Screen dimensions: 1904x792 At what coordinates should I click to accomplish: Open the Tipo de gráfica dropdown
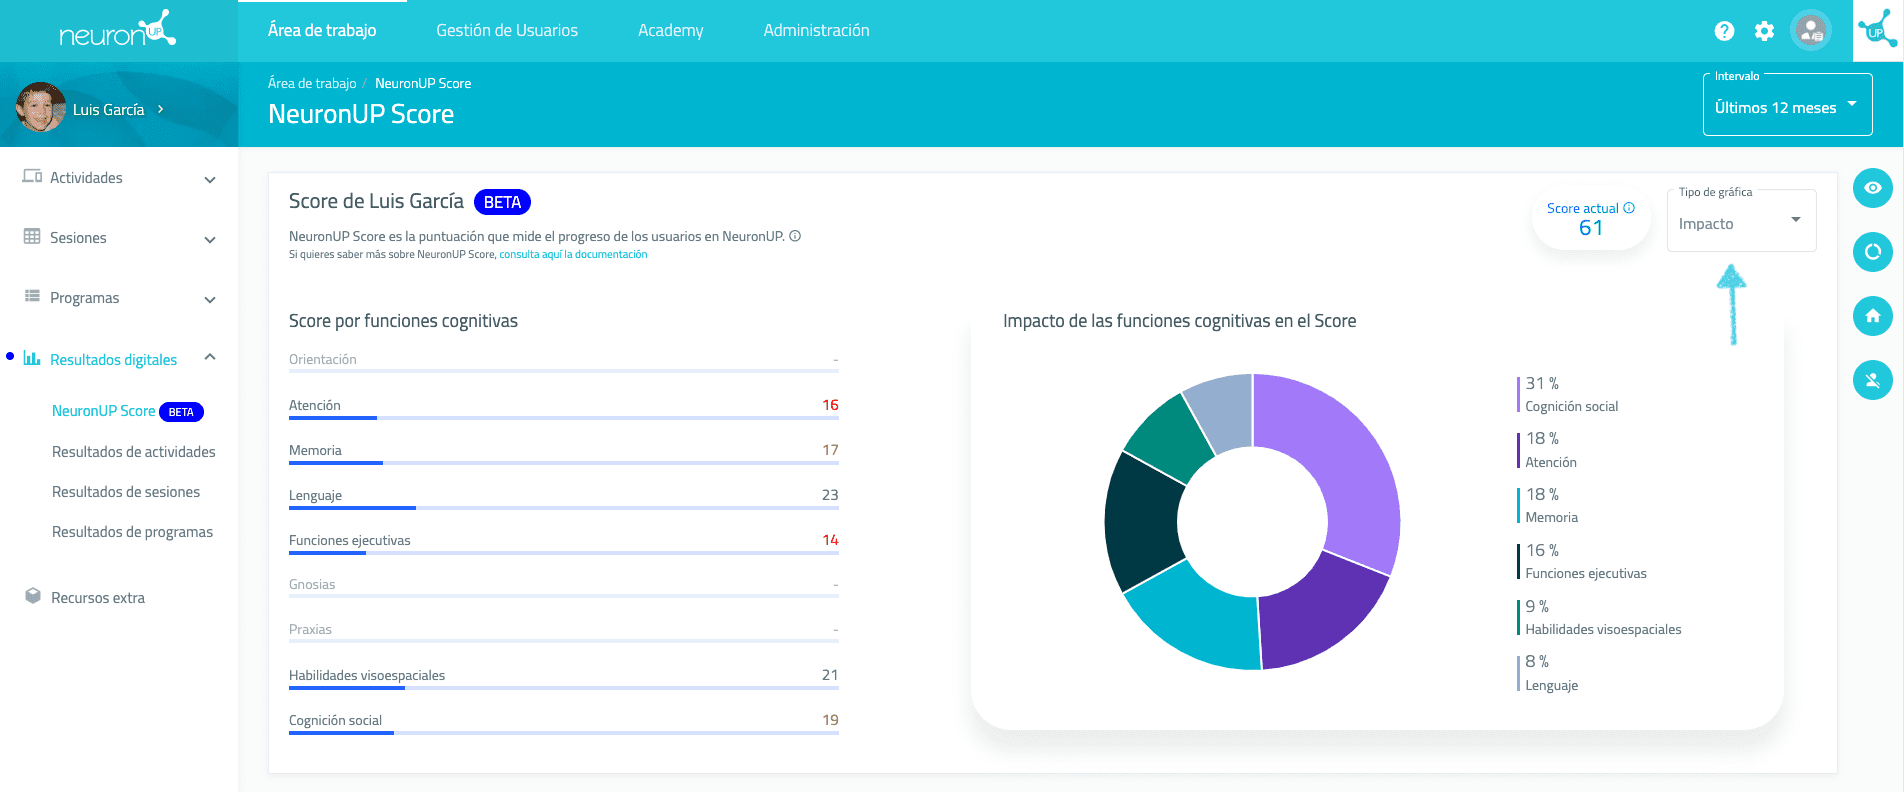click(x=1740, y=223)
